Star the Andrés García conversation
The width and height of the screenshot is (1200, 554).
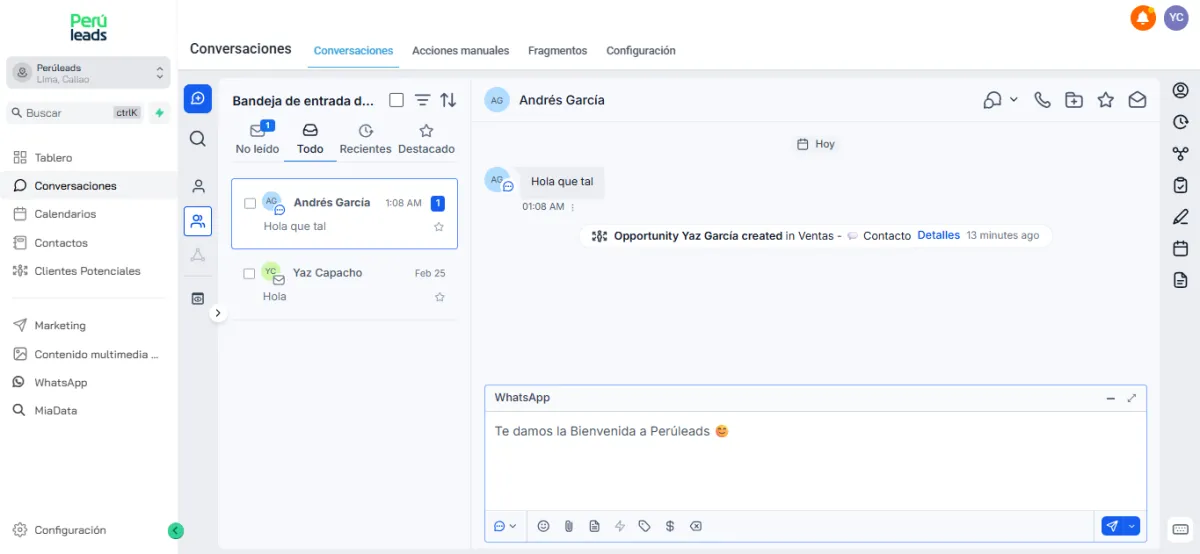pos(438,227)
